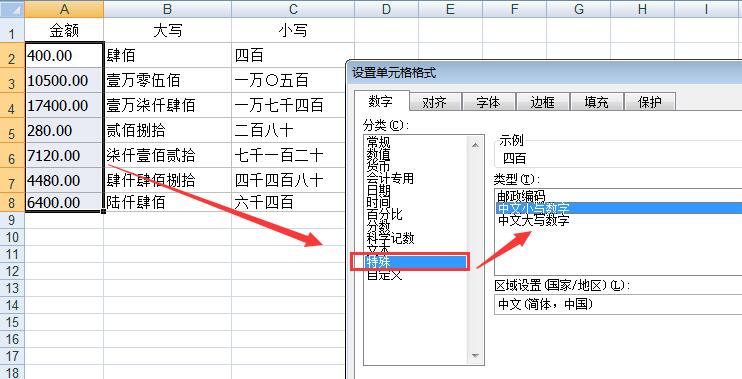Viewport: 742px width, 379px height.
Task: Click cell containing 陆仟肆佰
Action: coord(168,203)
